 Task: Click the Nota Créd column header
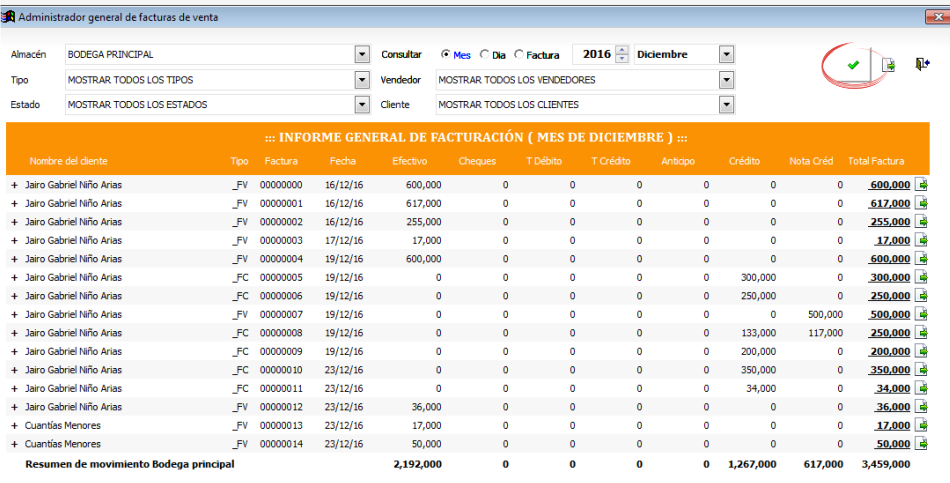[x=811, y=161]
